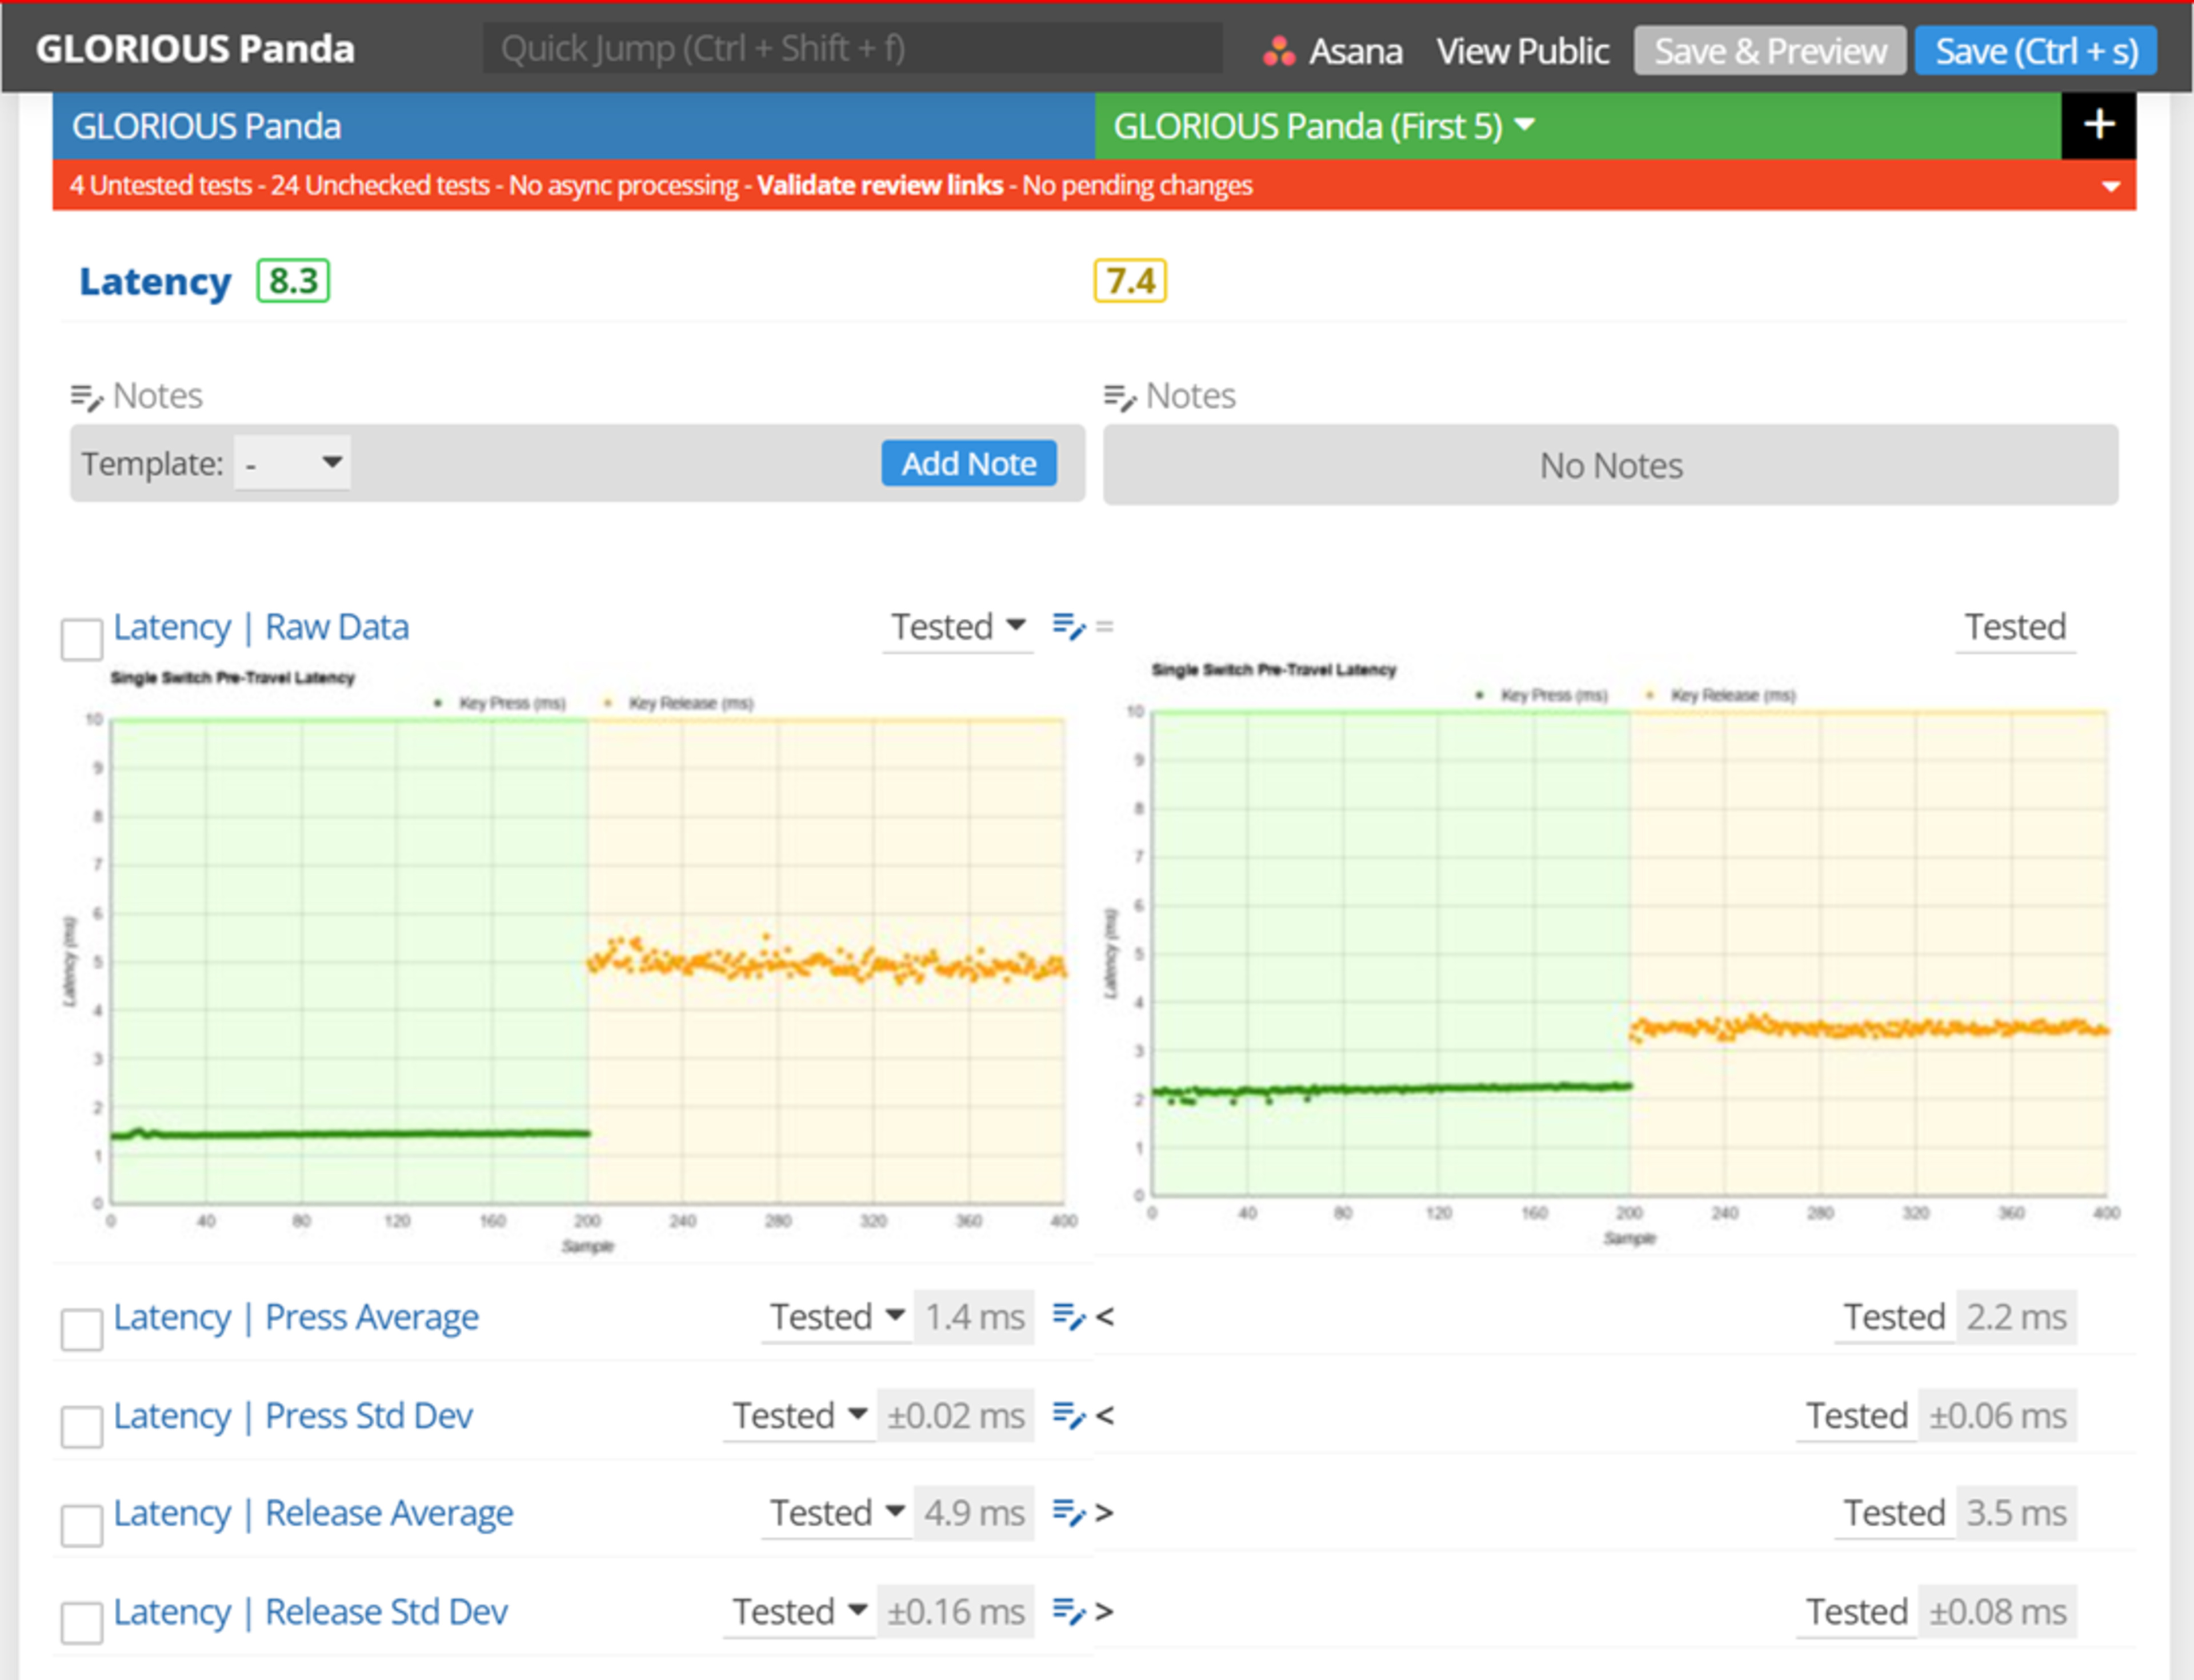
Task: Click the left Notes pencil icon
Action: (86, 397)
